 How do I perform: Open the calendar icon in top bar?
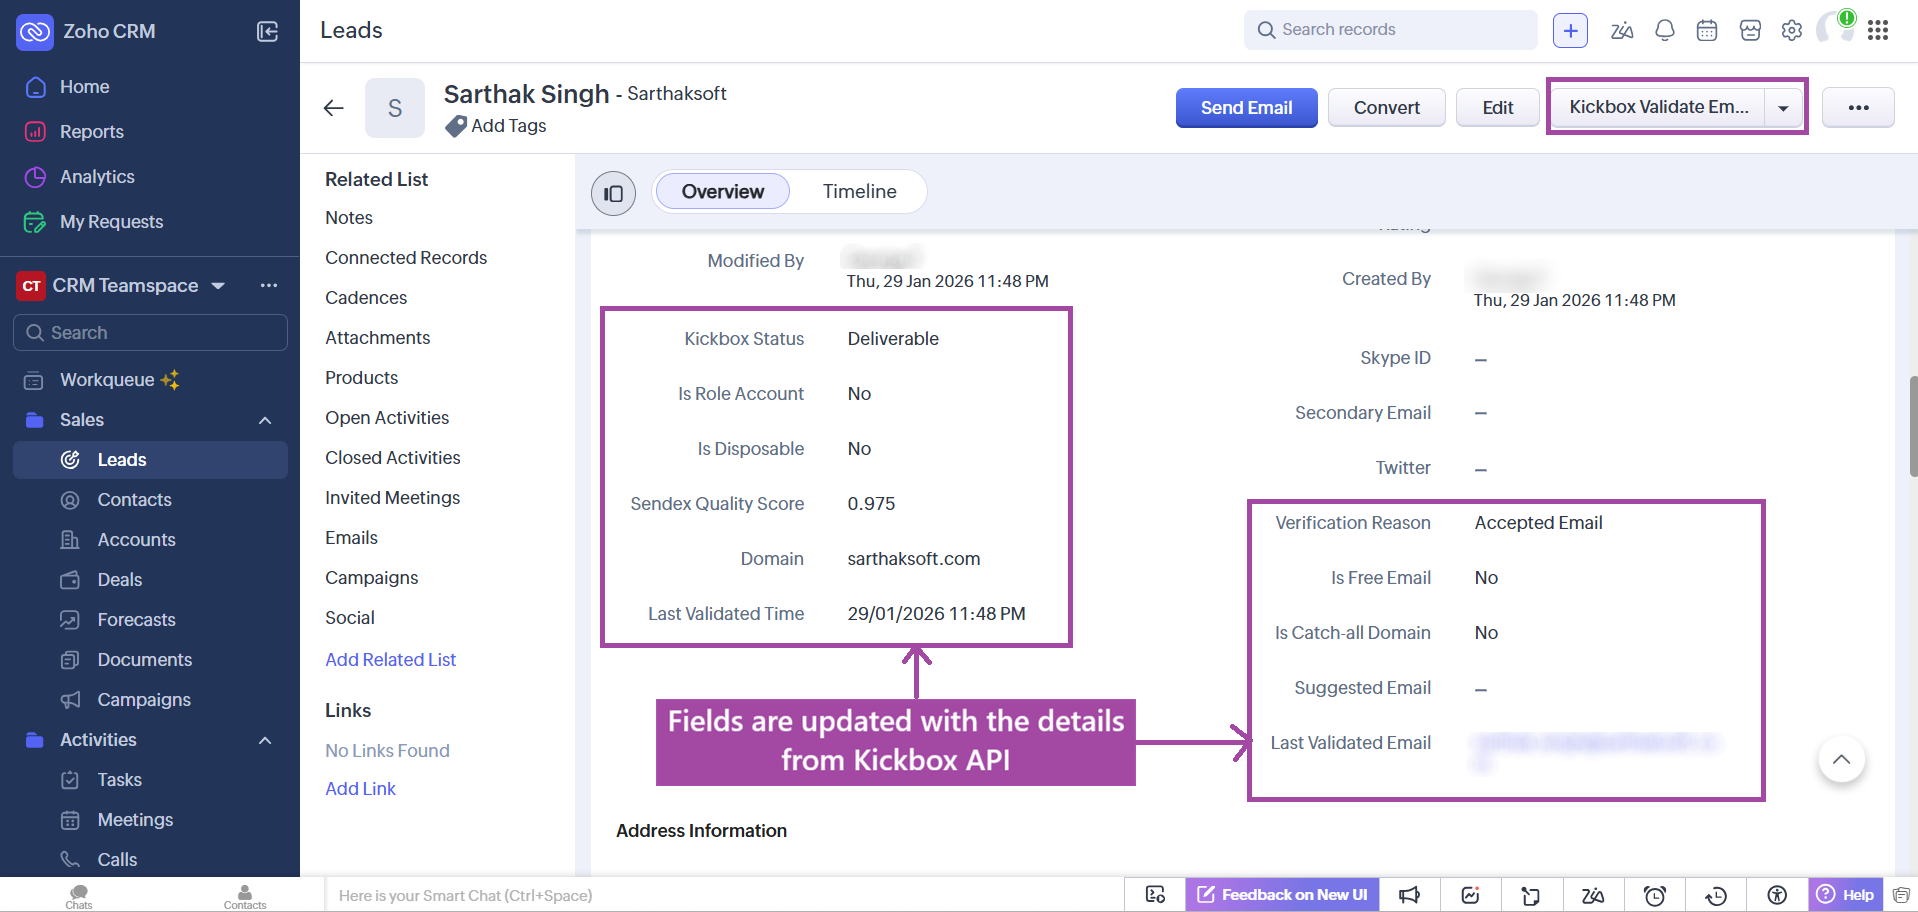[x=1707, y=30]
